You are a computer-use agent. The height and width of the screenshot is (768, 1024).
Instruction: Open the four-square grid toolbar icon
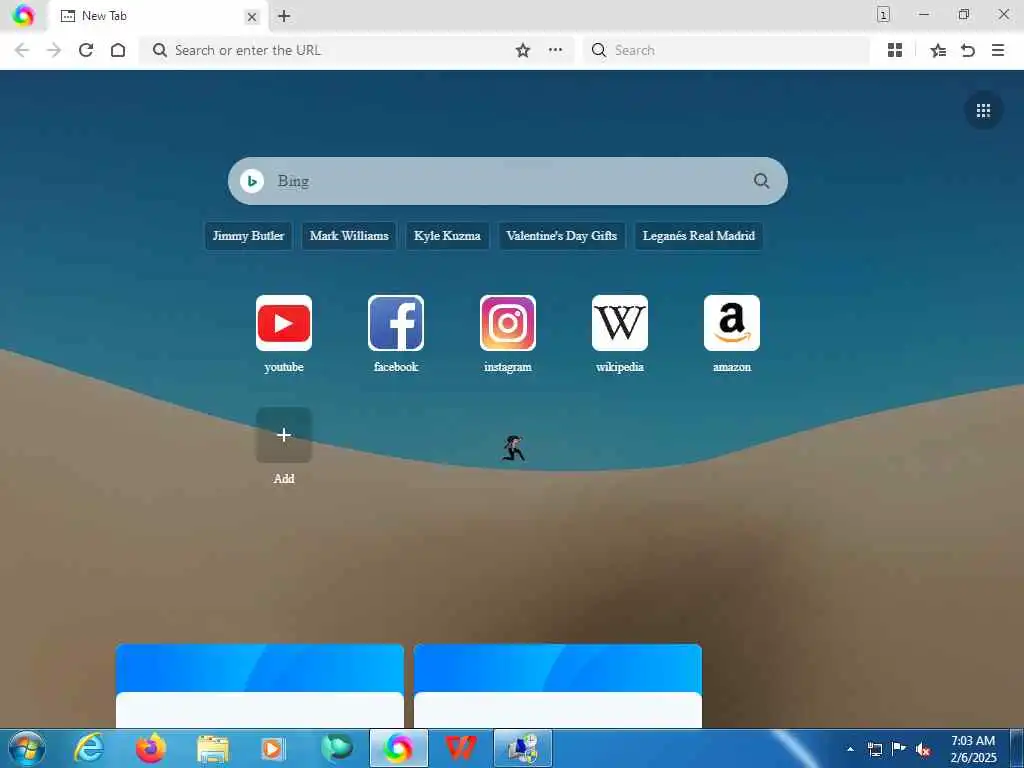(x=895, y=50)
